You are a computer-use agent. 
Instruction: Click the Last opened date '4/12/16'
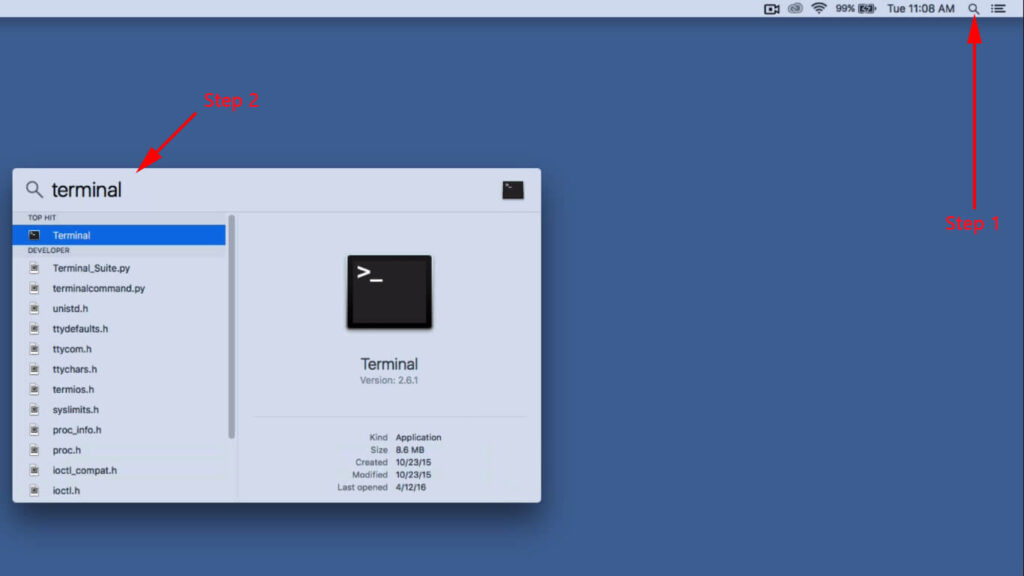(x=411, y=487)
